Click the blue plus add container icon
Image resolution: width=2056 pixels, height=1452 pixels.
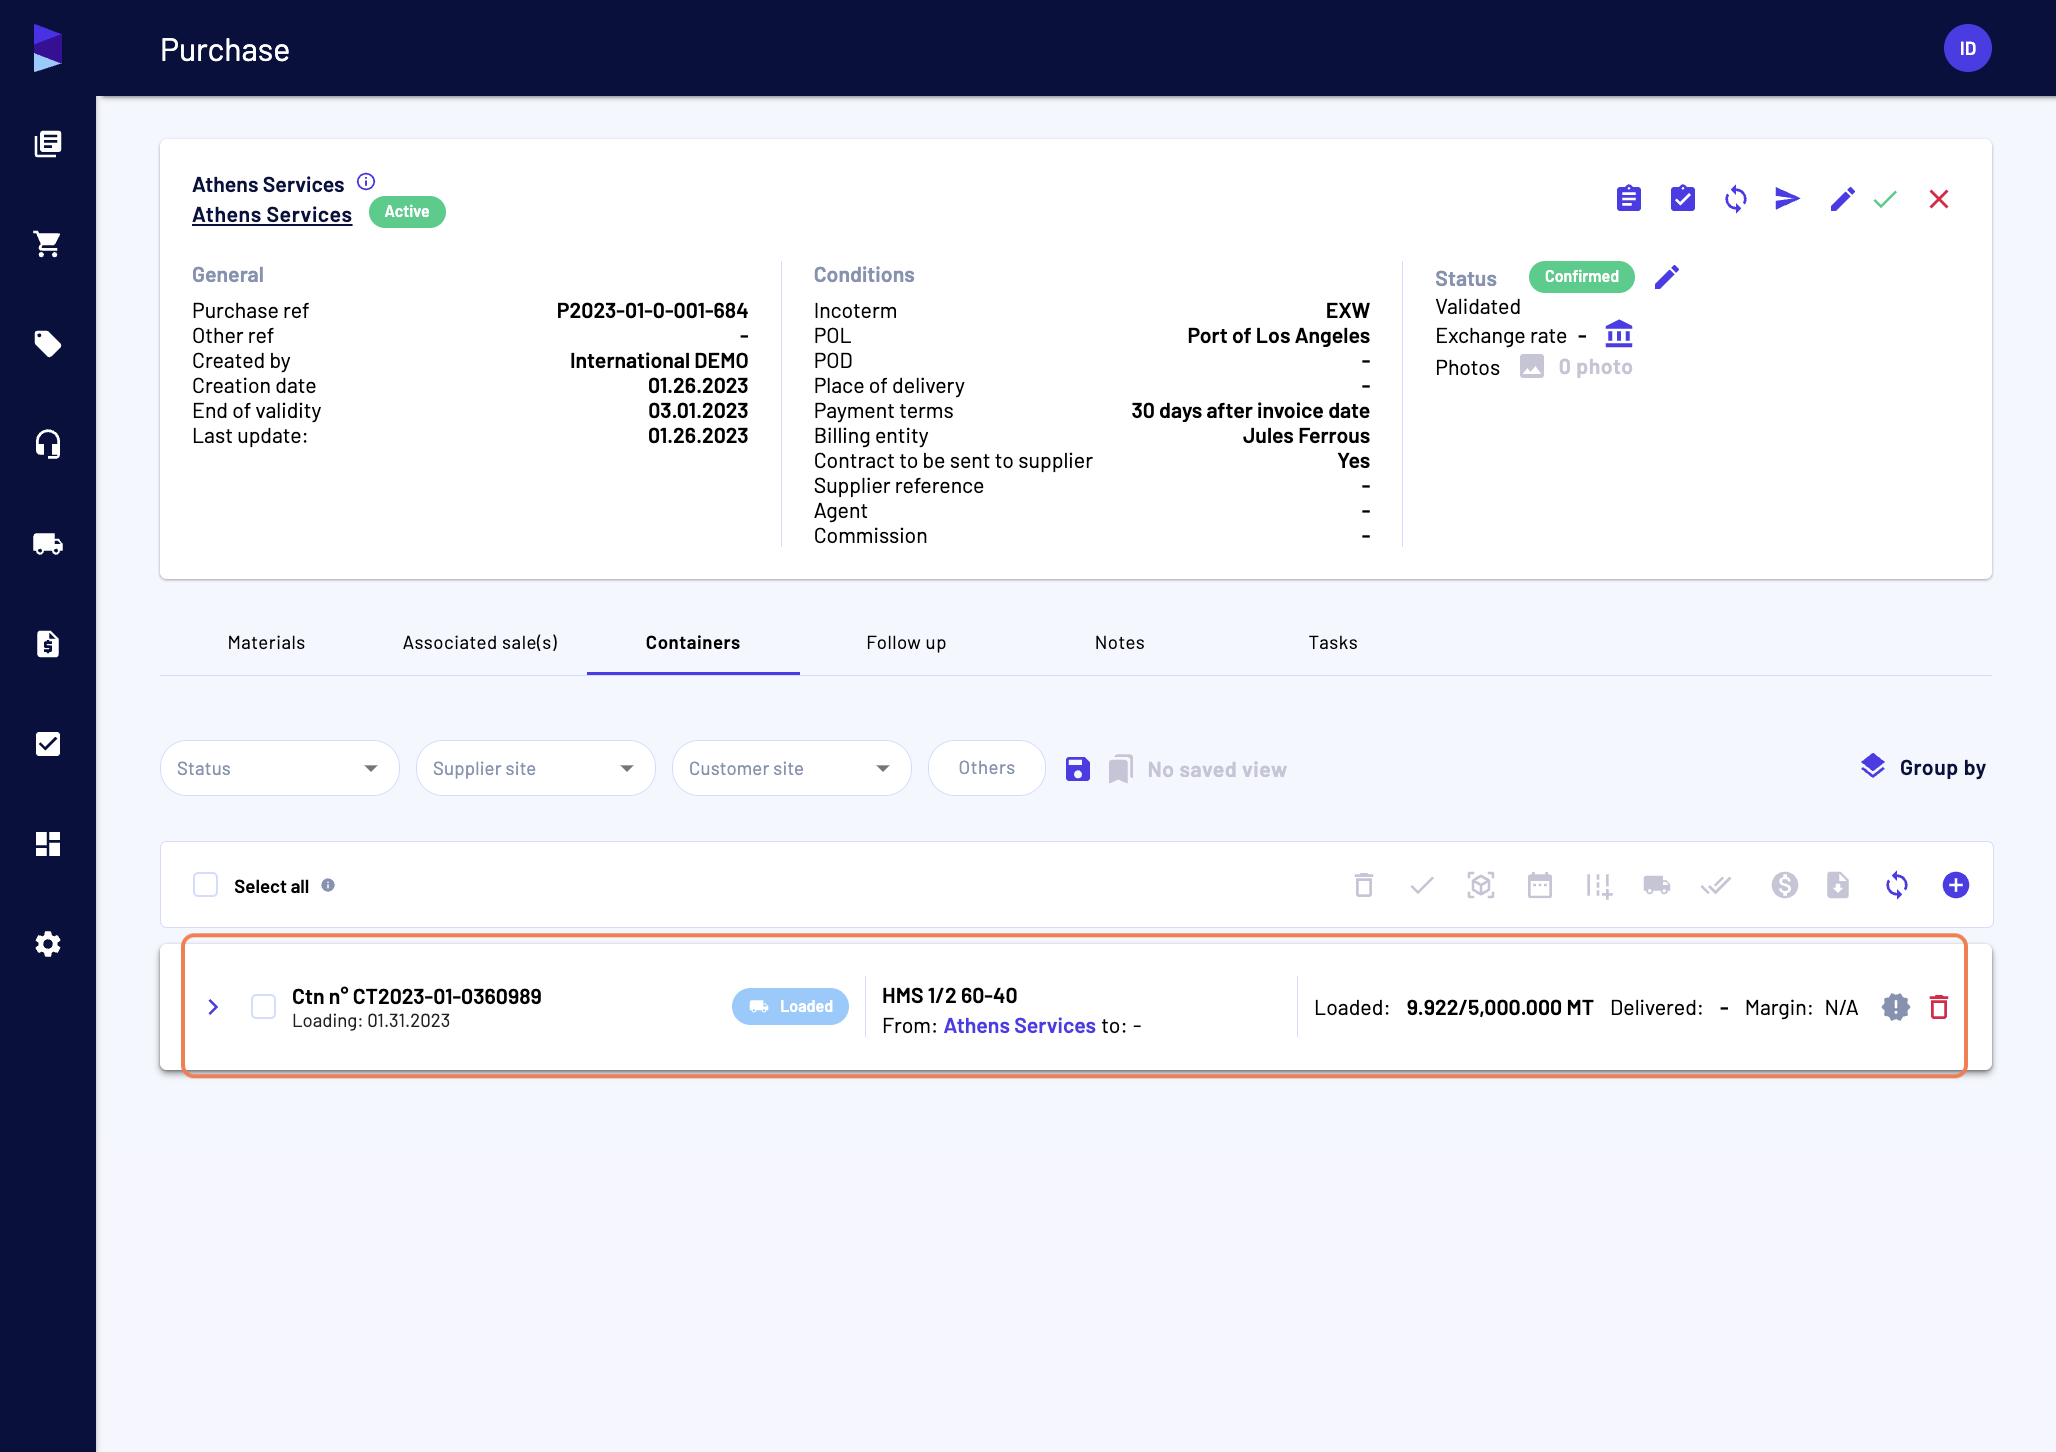(1955, 885)
